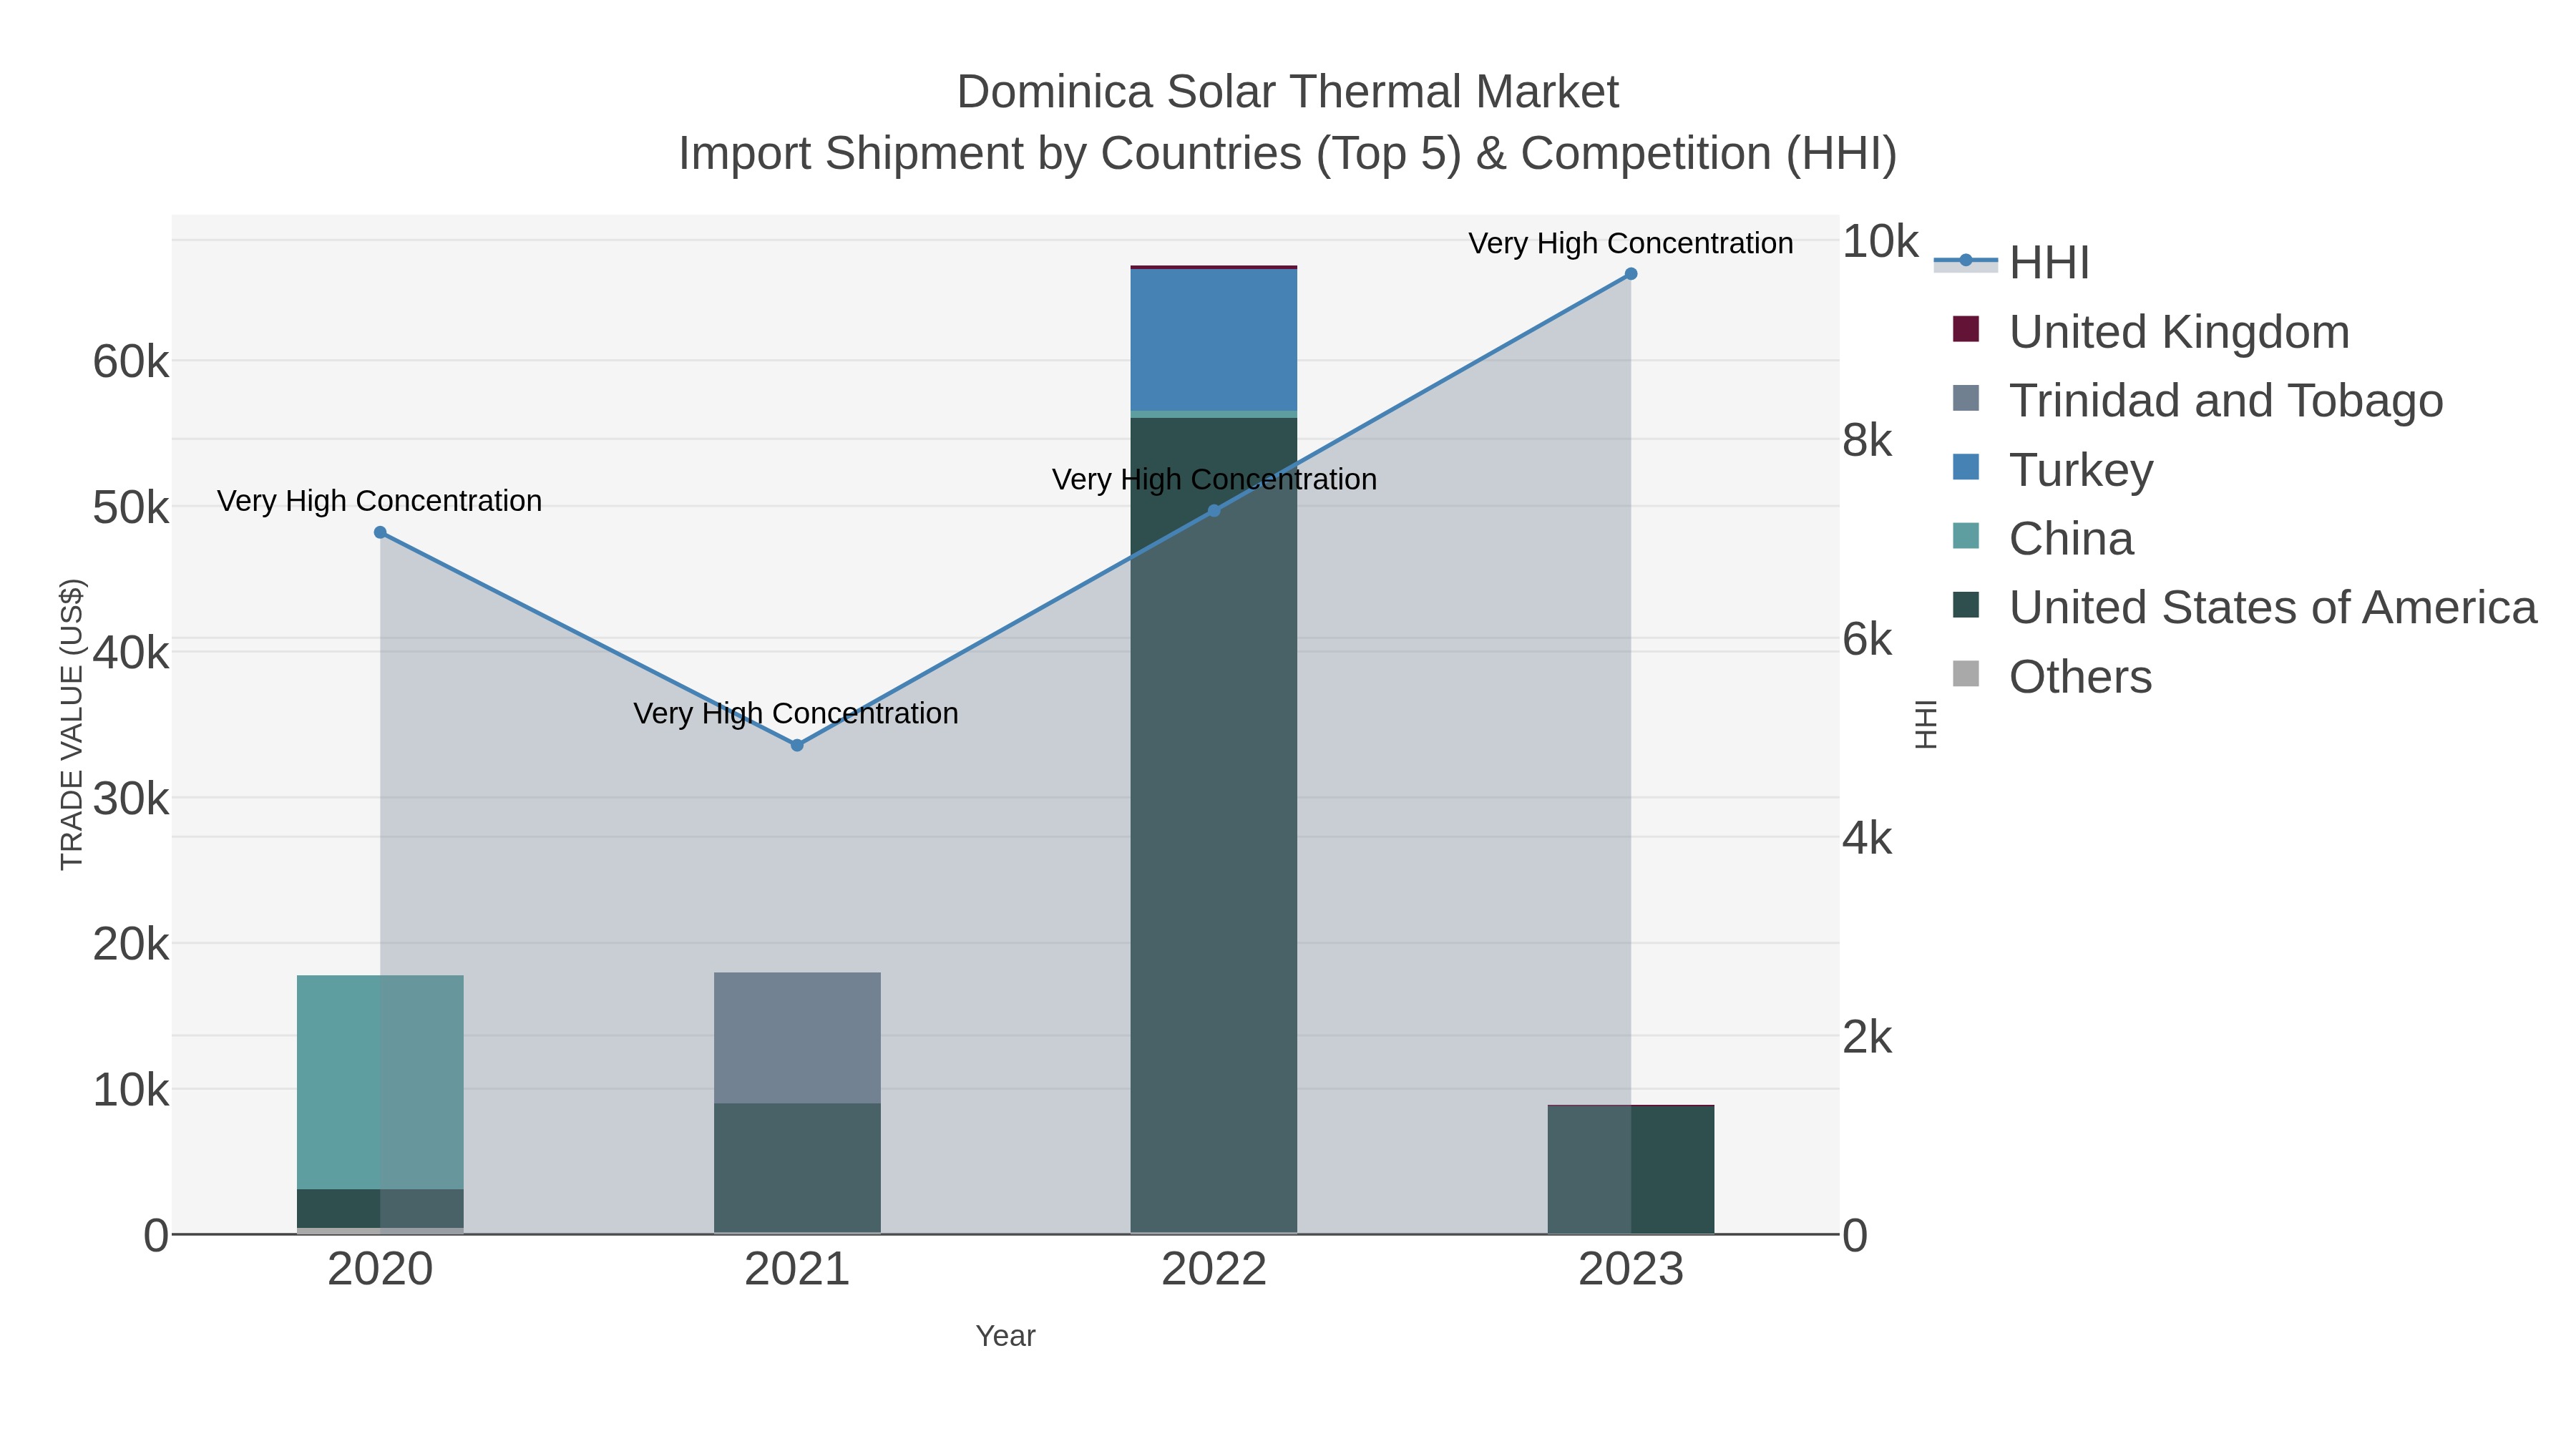This screenshot has height=1449, width=2576.
Task: Click the China bar segment for 2020
Action: pos(380,1082)
